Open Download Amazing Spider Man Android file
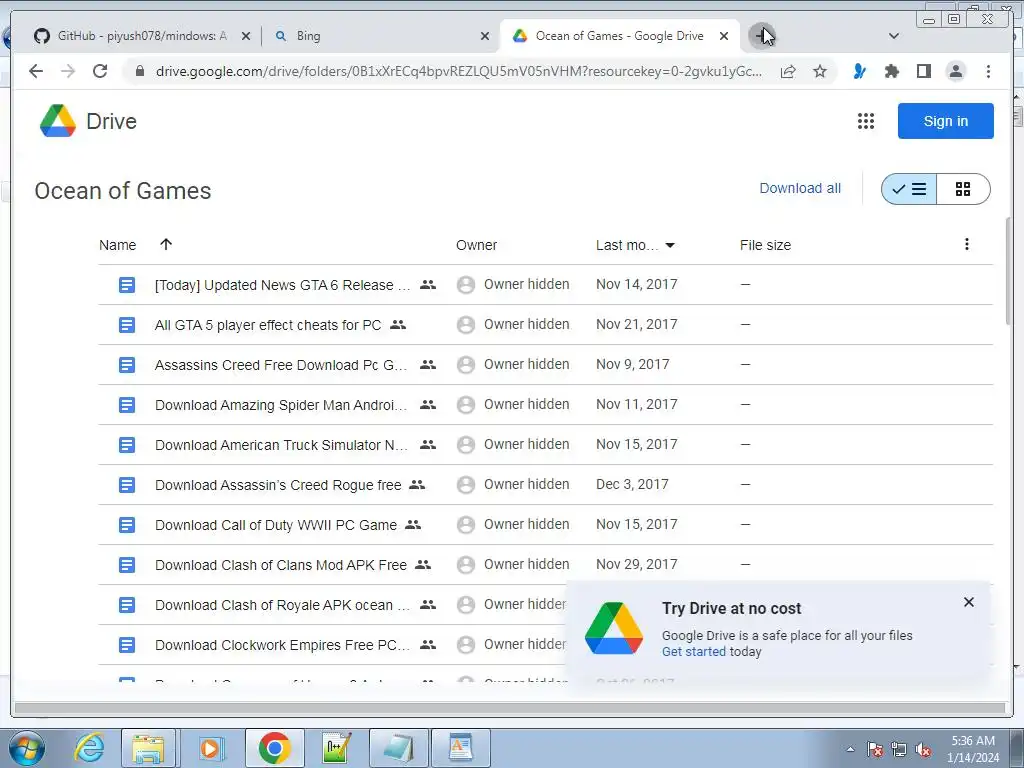The width and height of the screenshot is (1024, 768). [x=281, y=405]
